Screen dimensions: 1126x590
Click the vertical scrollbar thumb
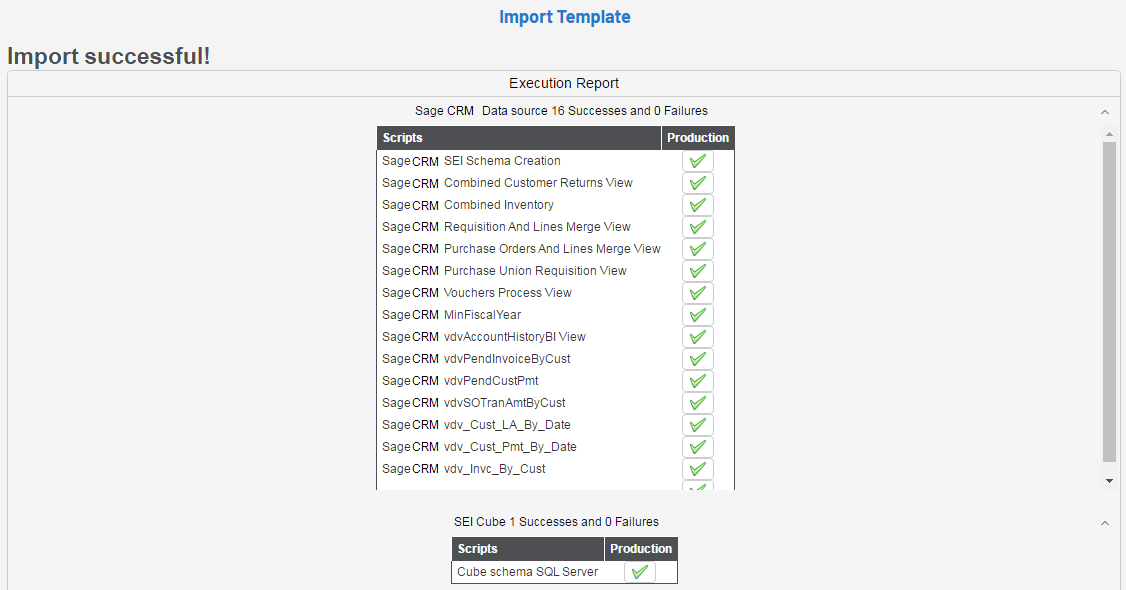[x=1109, y=300]
